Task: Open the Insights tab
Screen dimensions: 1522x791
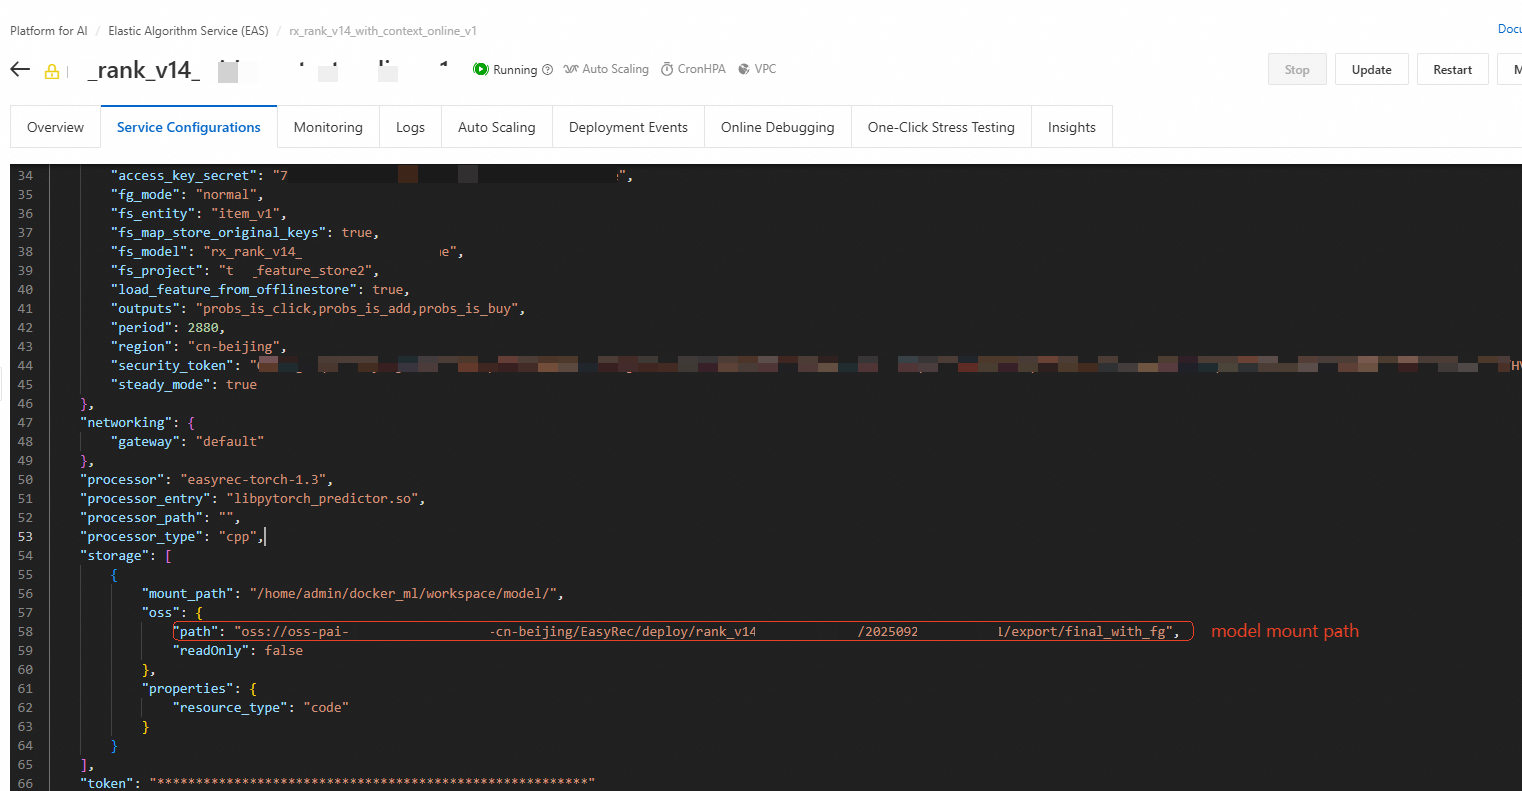Action: tap(1072, 127)
